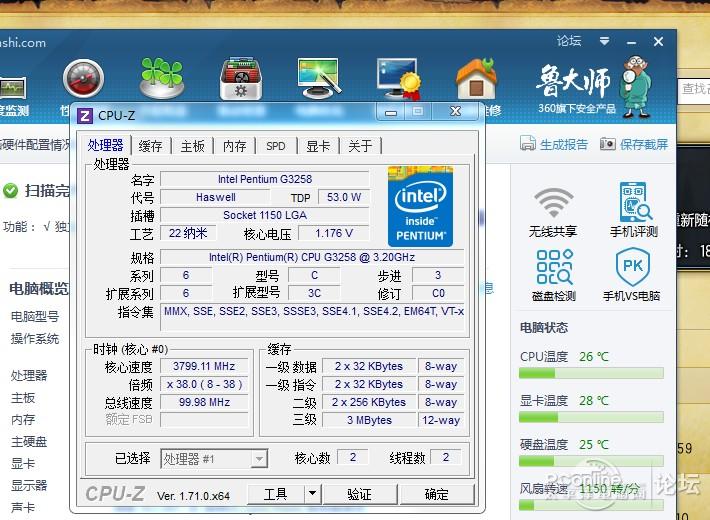Screen dimensions: 710x520
Task: Click the name field Intel Pentium G3258
Action: point(265,179)
